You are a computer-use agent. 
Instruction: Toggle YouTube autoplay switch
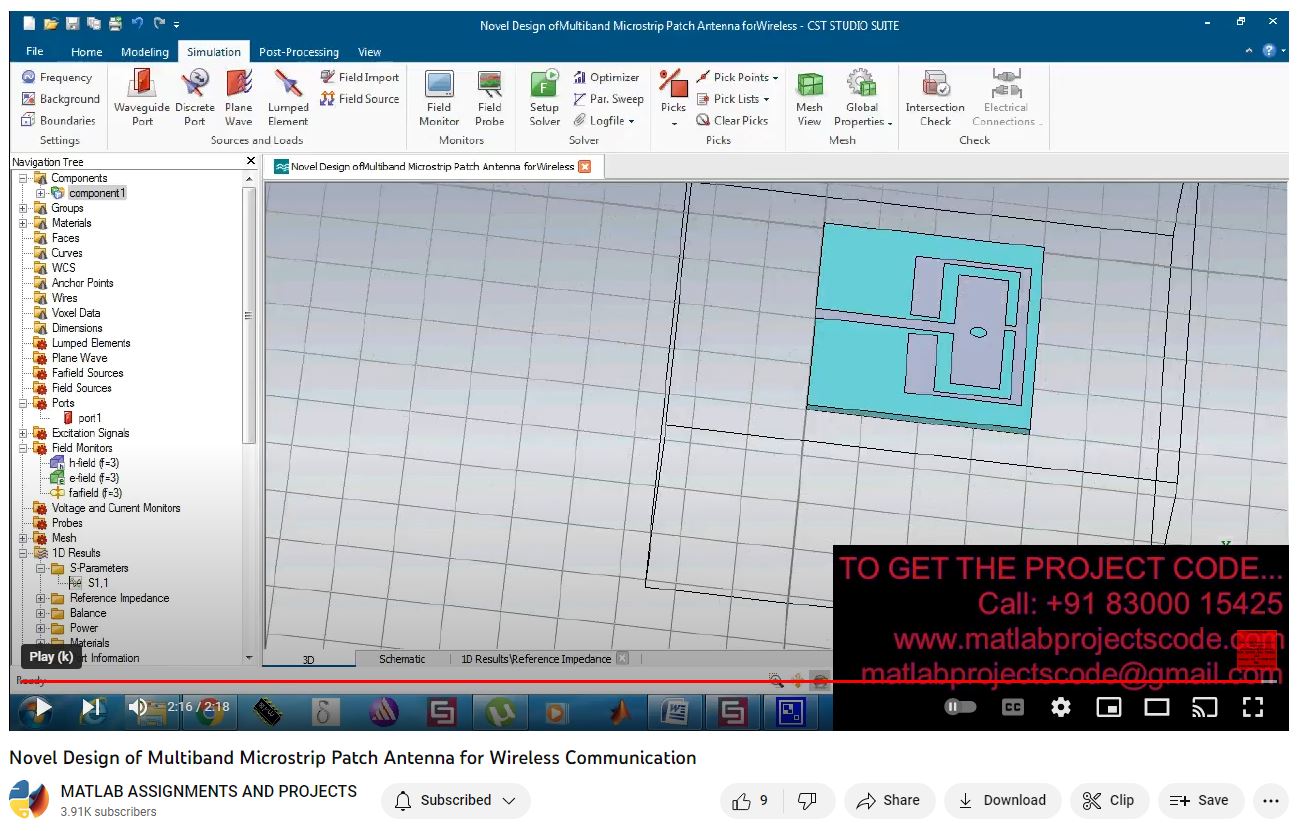(x=960, y=707)
